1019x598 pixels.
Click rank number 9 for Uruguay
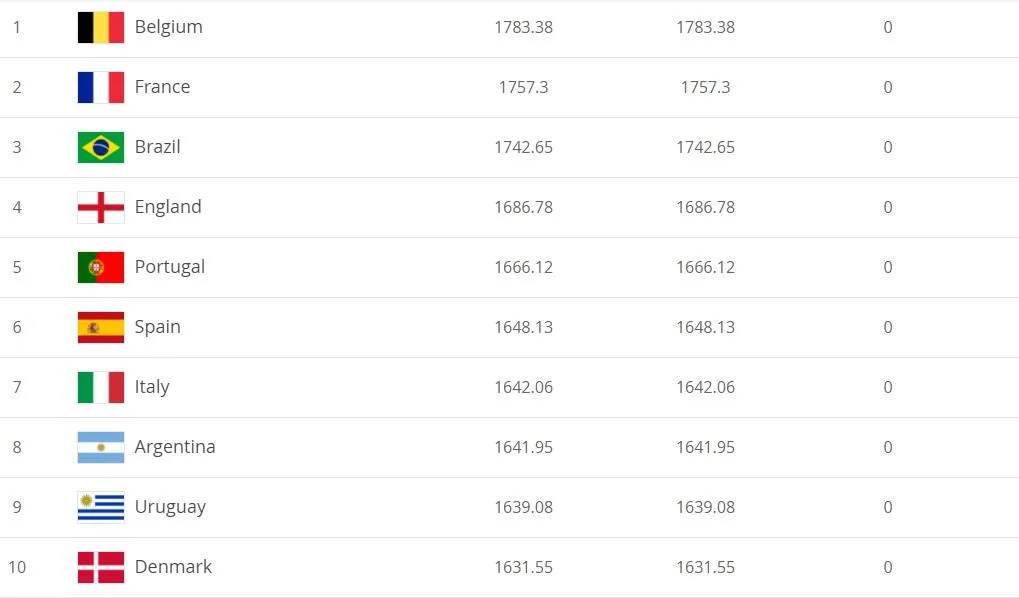[x=17, y=507]
